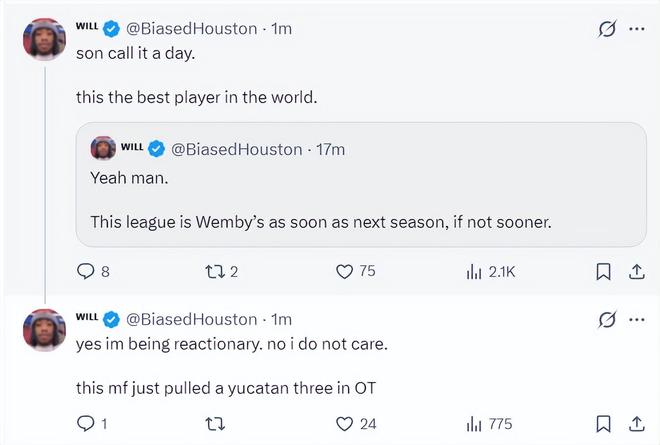This screenshot has height=445, width=660.
Task: Share the first tweet
Action: tap(636, 272)
